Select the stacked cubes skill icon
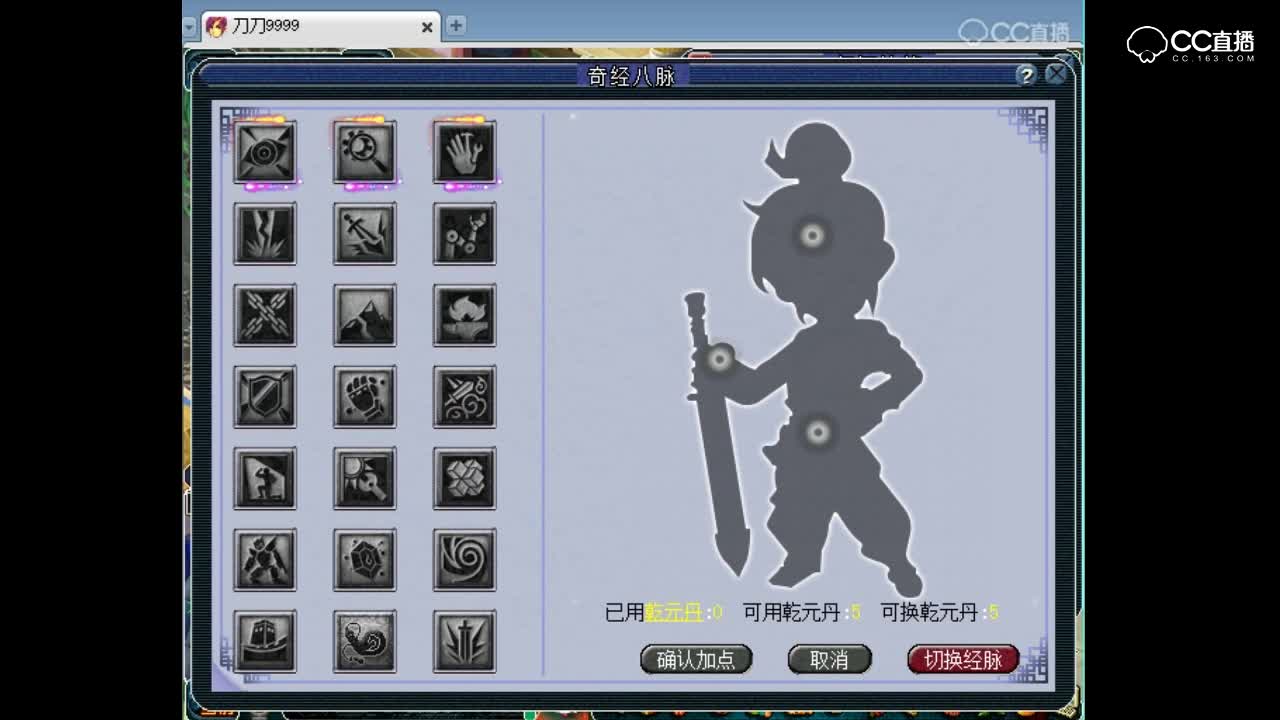The image size is (1280, 720). click(x=465, y=478)
